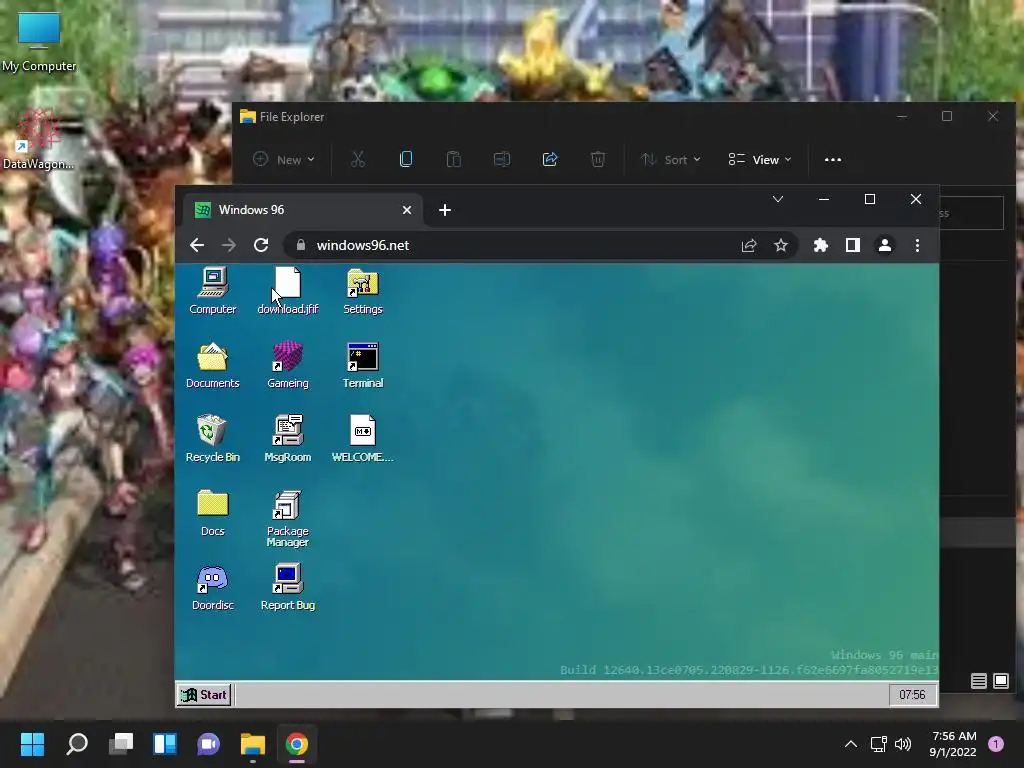Open network settings from system tray
This screenshot has width=1024, height=768.
point(878,744)
